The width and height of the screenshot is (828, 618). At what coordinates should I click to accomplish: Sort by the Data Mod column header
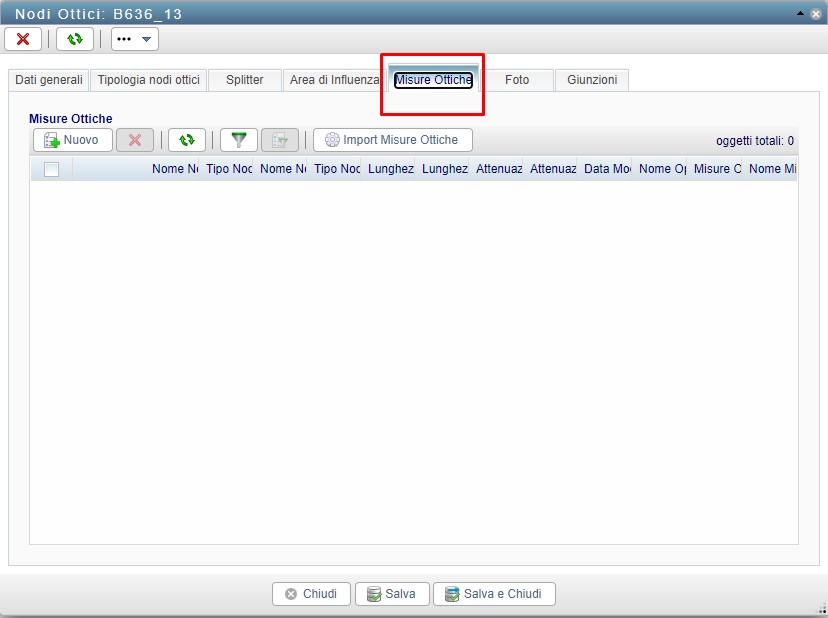[607, 169]
